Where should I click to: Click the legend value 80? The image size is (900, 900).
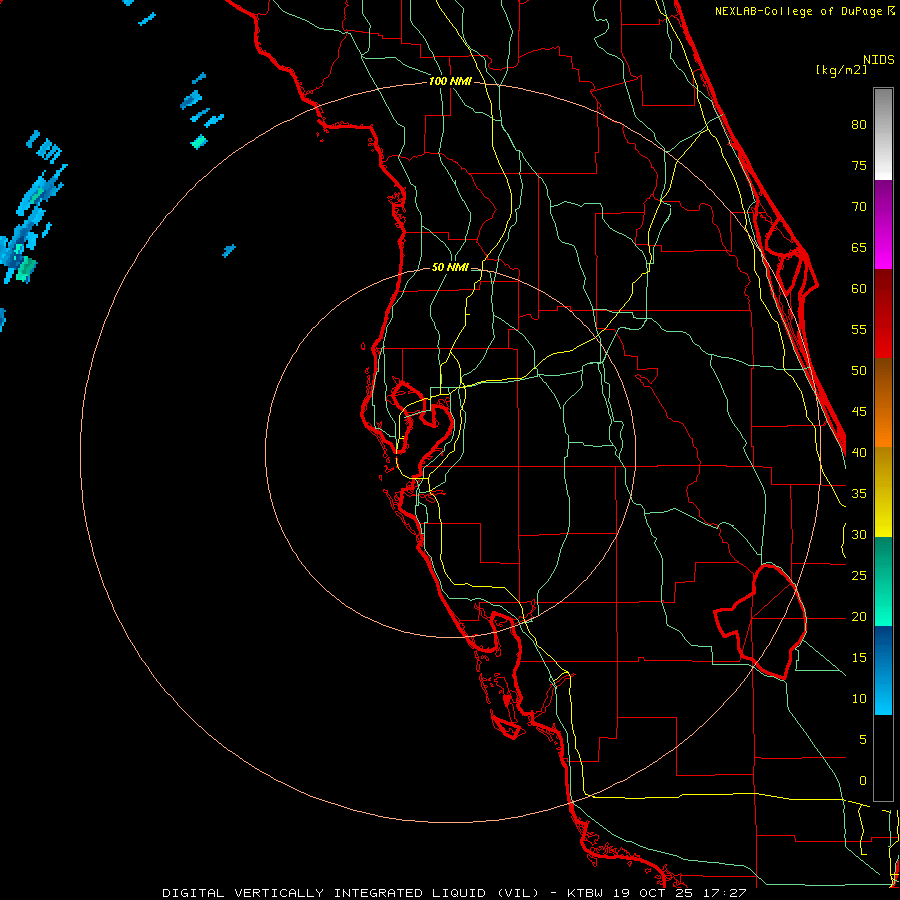click(x=859, y=125)
